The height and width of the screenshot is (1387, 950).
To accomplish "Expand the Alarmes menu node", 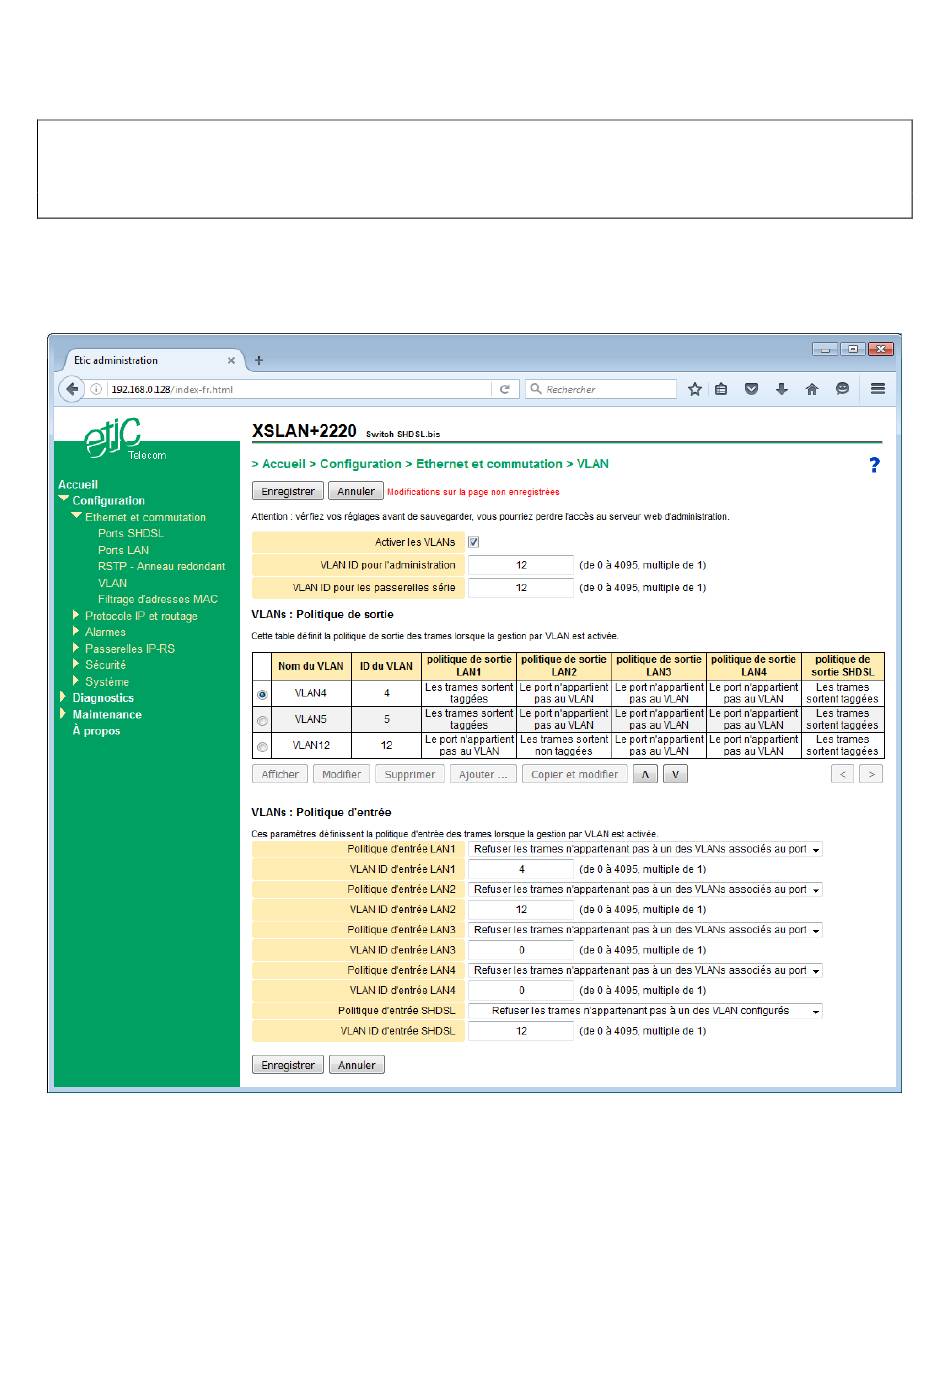I will pyautogui.click(x=76, y=632).
